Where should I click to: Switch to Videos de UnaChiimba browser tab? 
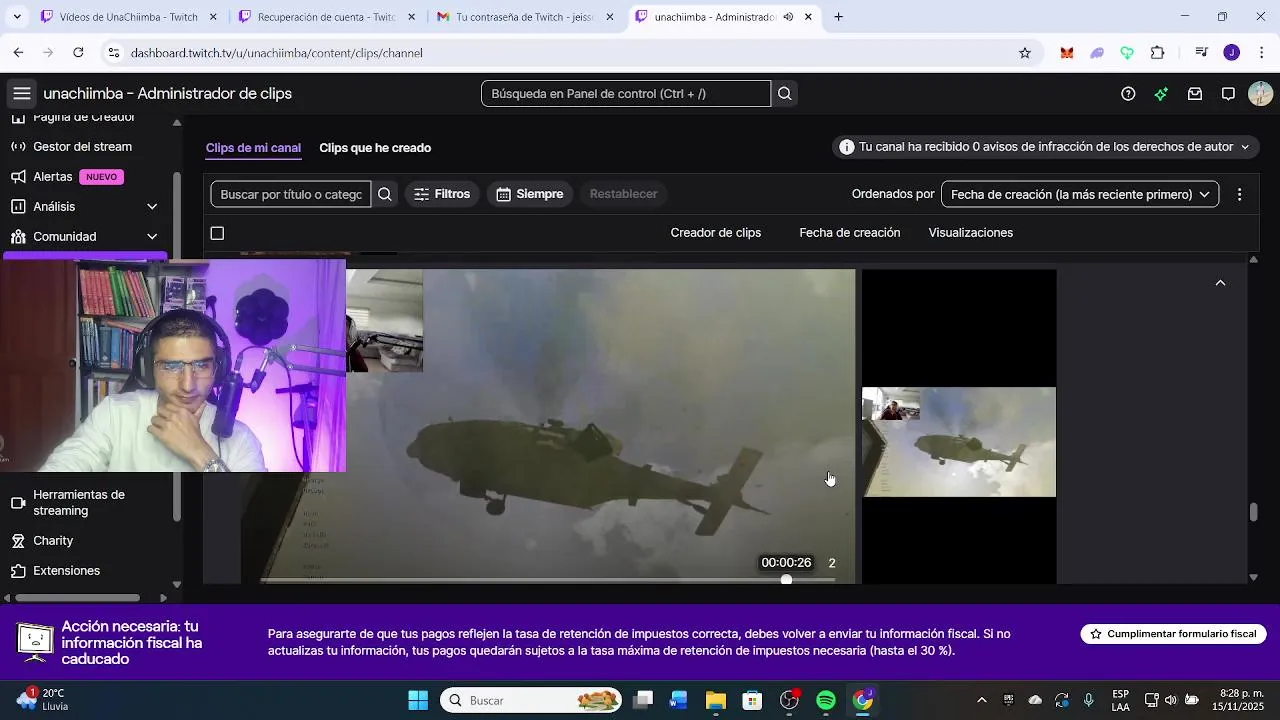(129, 17)
